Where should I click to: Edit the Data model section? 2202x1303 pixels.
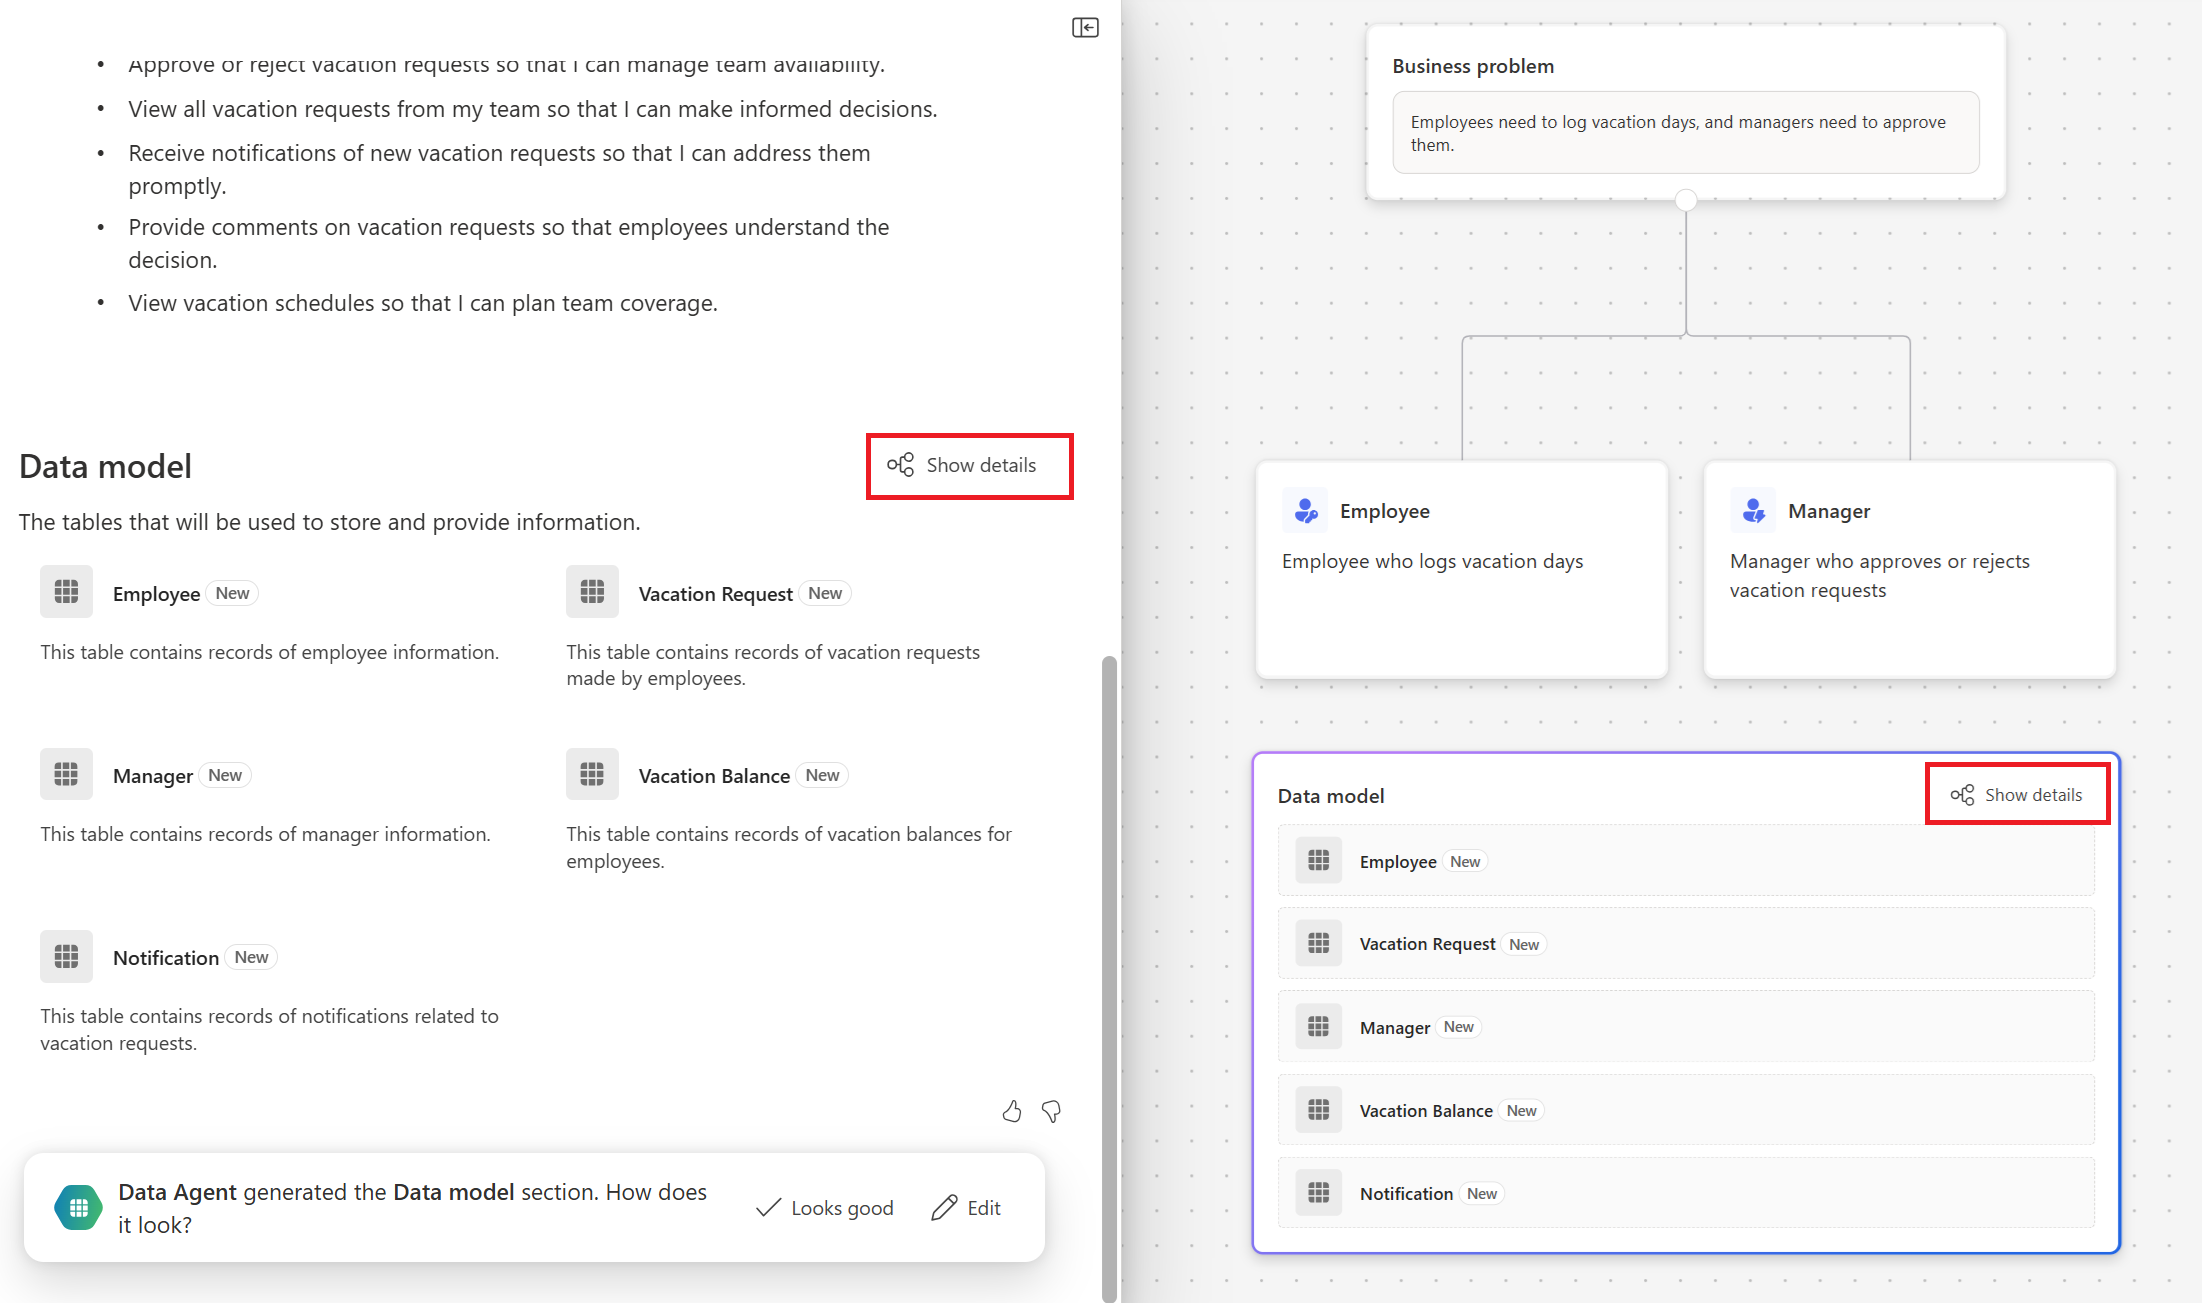[x=966, y=1208]
